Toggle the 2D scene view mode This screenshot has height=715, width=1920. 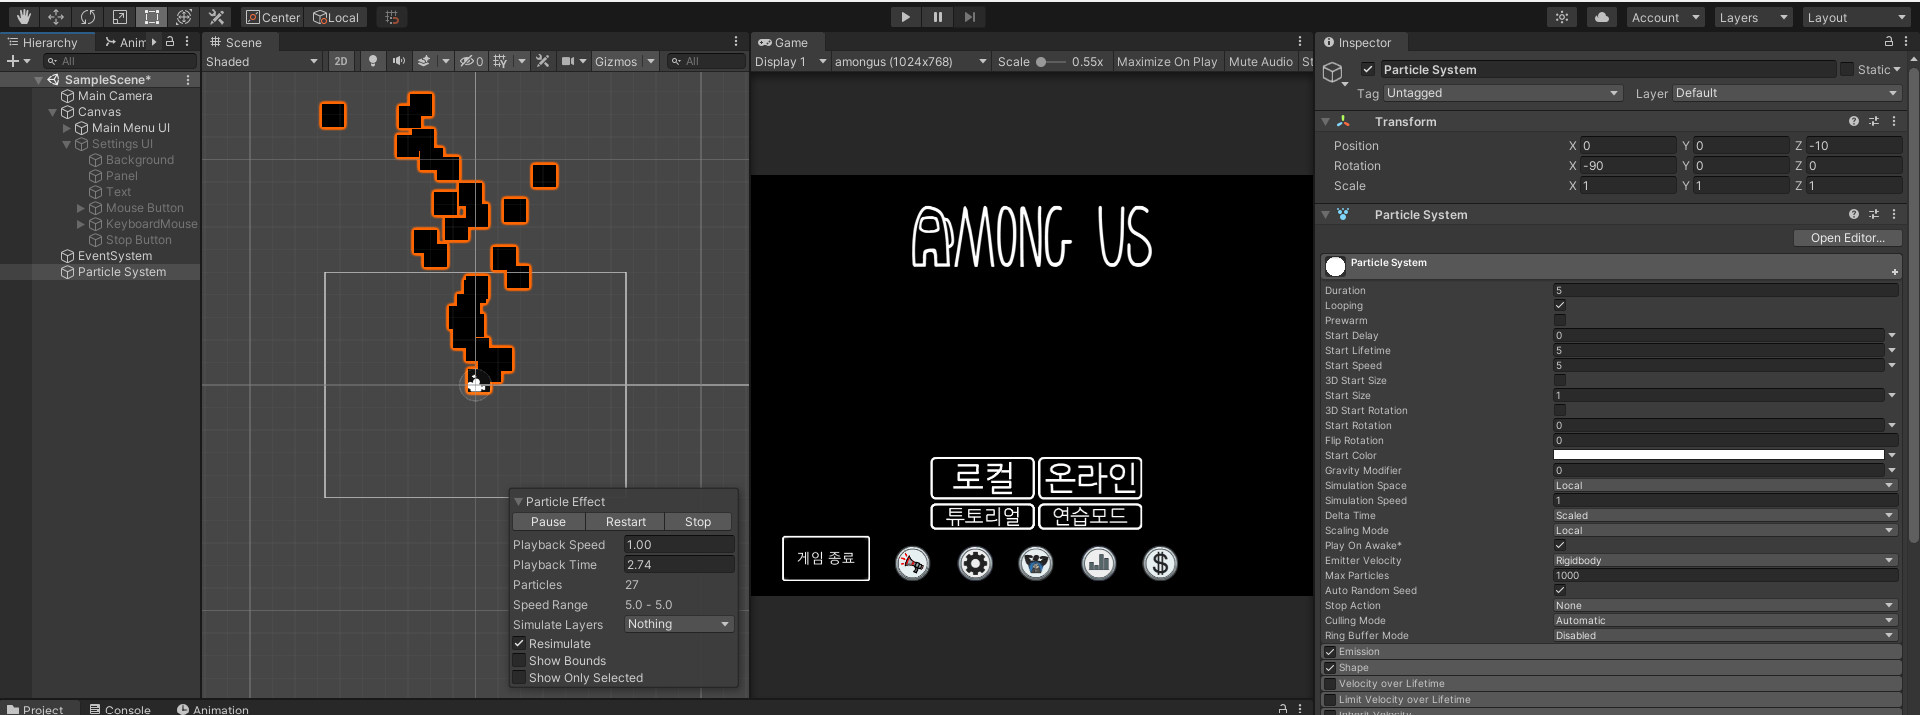[341, 61]
